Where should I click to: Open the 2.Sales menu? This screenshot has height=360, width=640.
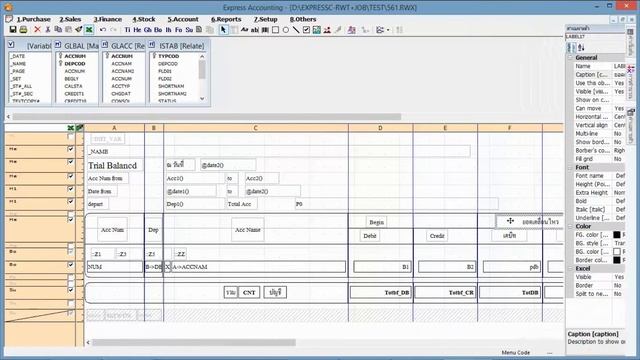(x=70, y=19)
